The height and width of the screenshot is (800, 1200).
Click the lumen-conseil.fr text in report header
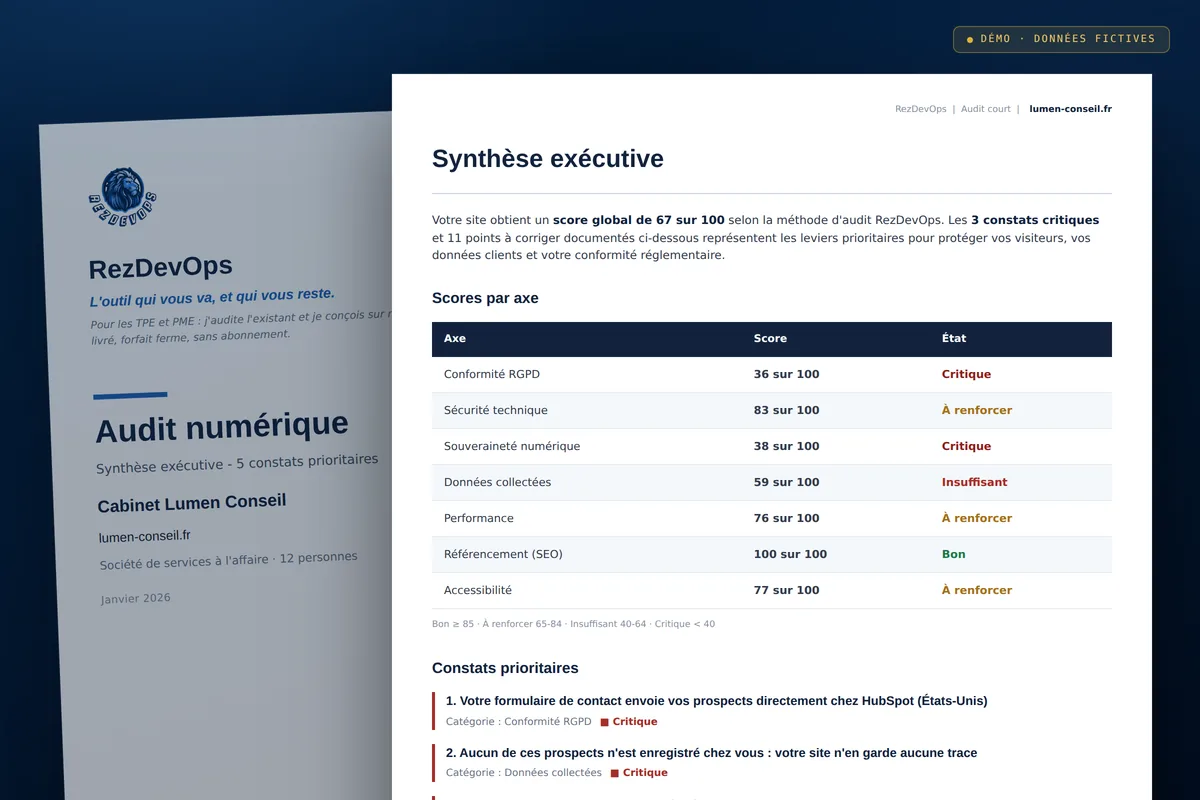click(1070, 109)
